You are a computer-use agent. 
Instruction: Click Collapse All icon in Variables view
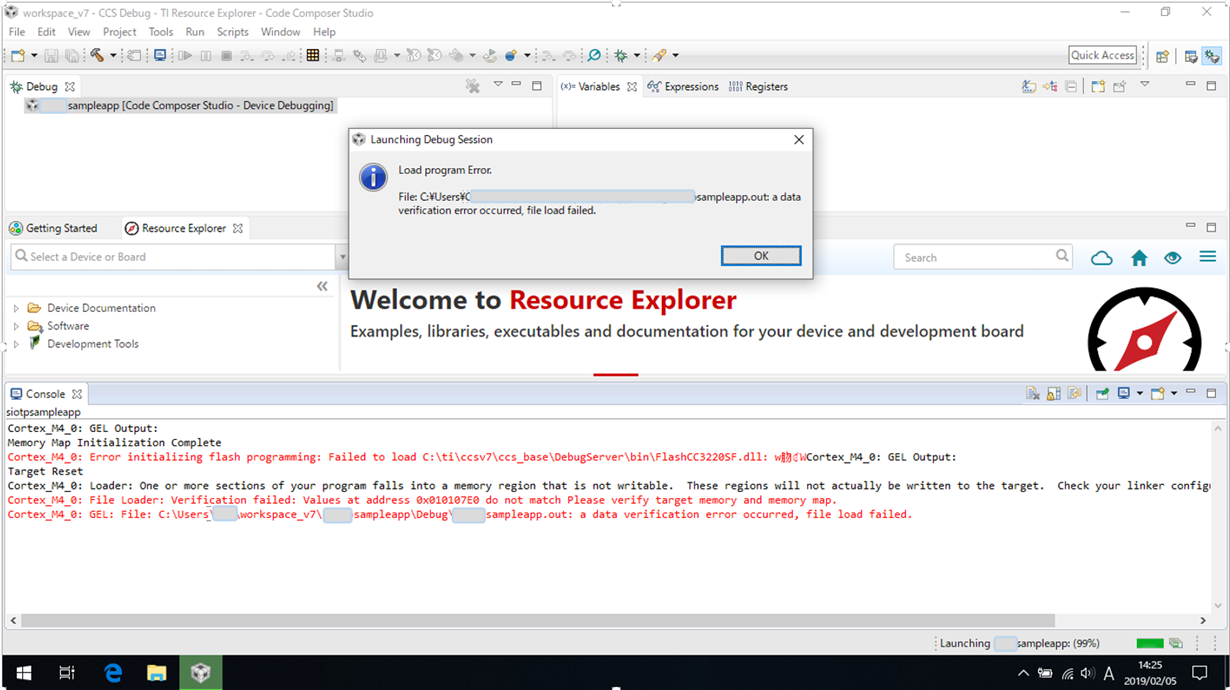click(x=1071, y=87)
